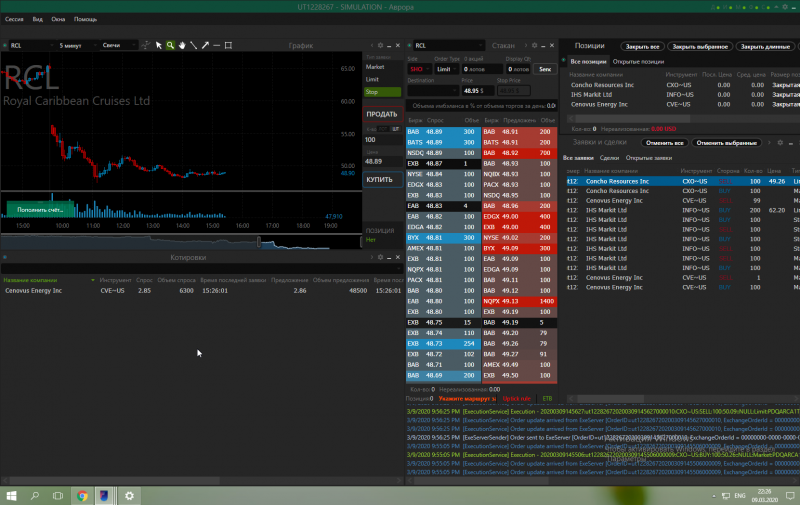Switch to Сделки tab

point(609,158)
